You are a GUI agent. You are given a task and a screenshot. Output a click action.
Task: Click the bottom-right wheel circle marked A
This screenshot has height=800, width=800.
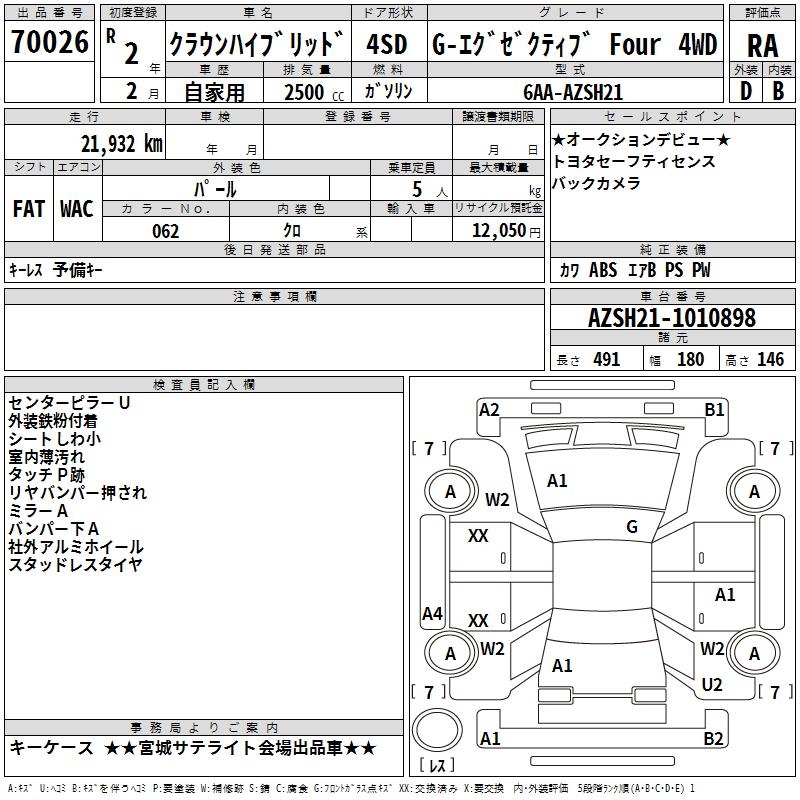pos(754,653)
